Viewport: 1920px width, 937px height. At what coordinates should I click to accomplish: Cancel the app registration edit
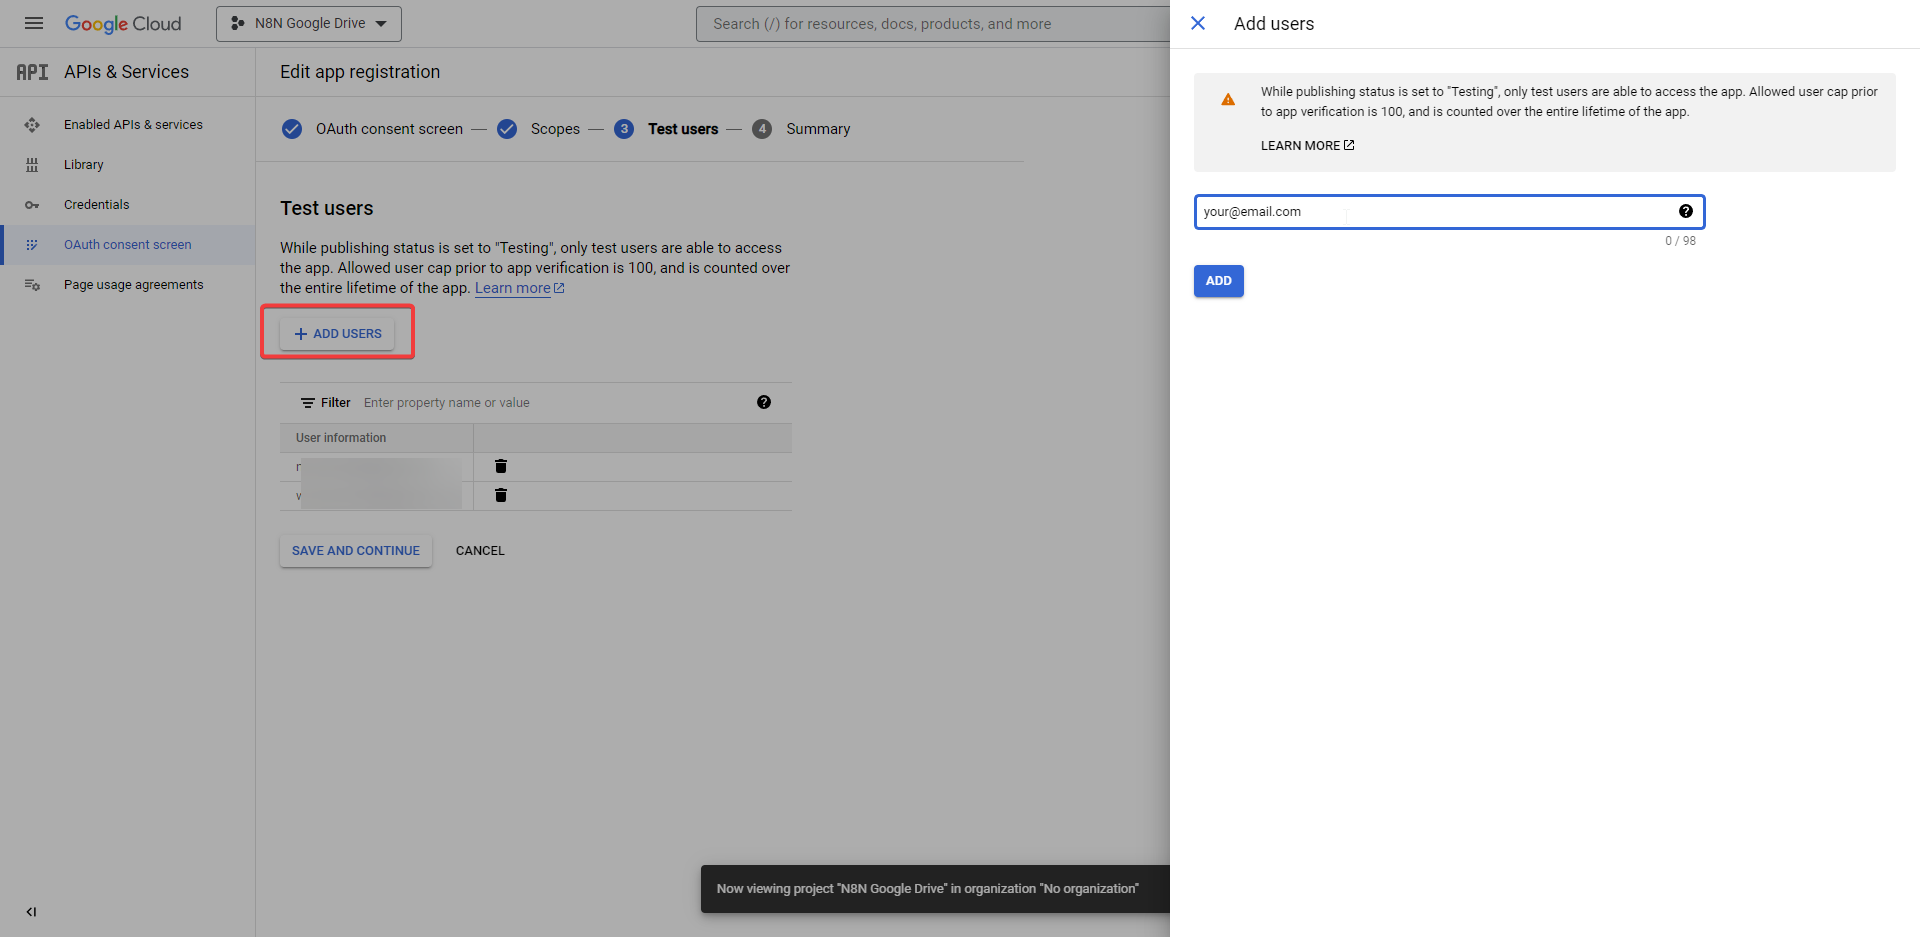point(480,551)
